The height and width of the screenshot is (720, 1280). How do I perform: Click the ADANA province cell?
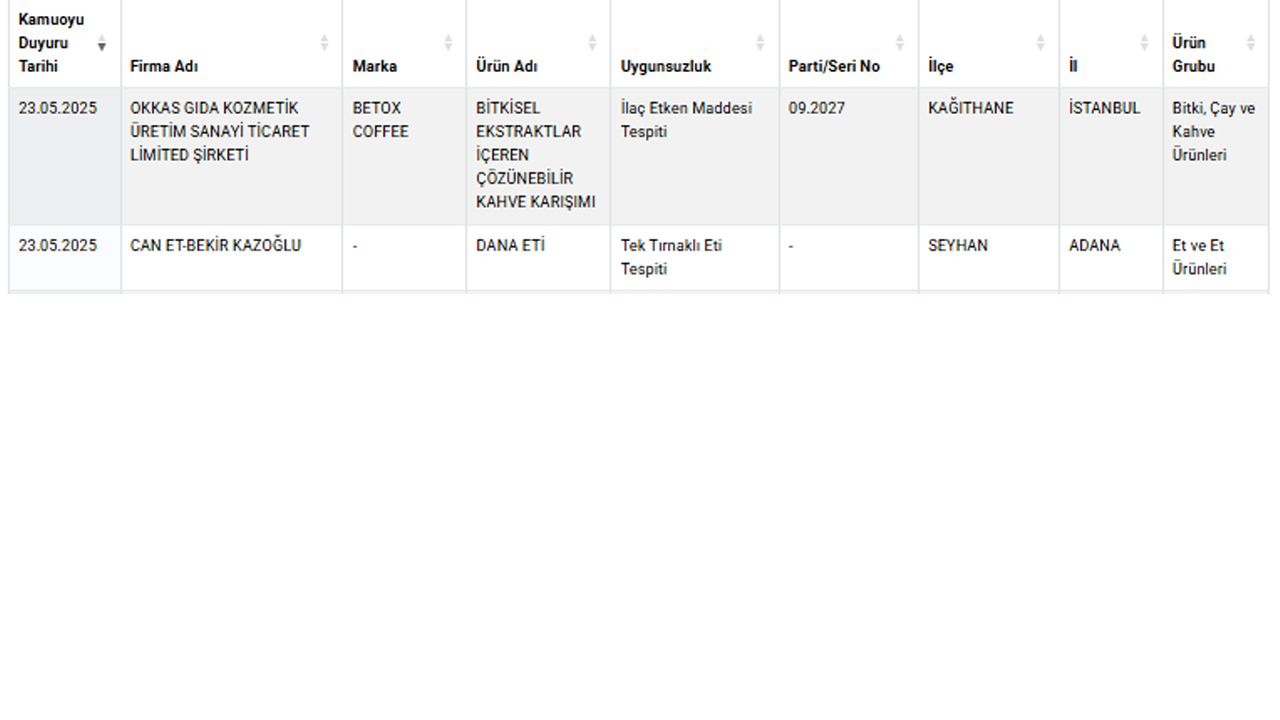coord(1111,258)
